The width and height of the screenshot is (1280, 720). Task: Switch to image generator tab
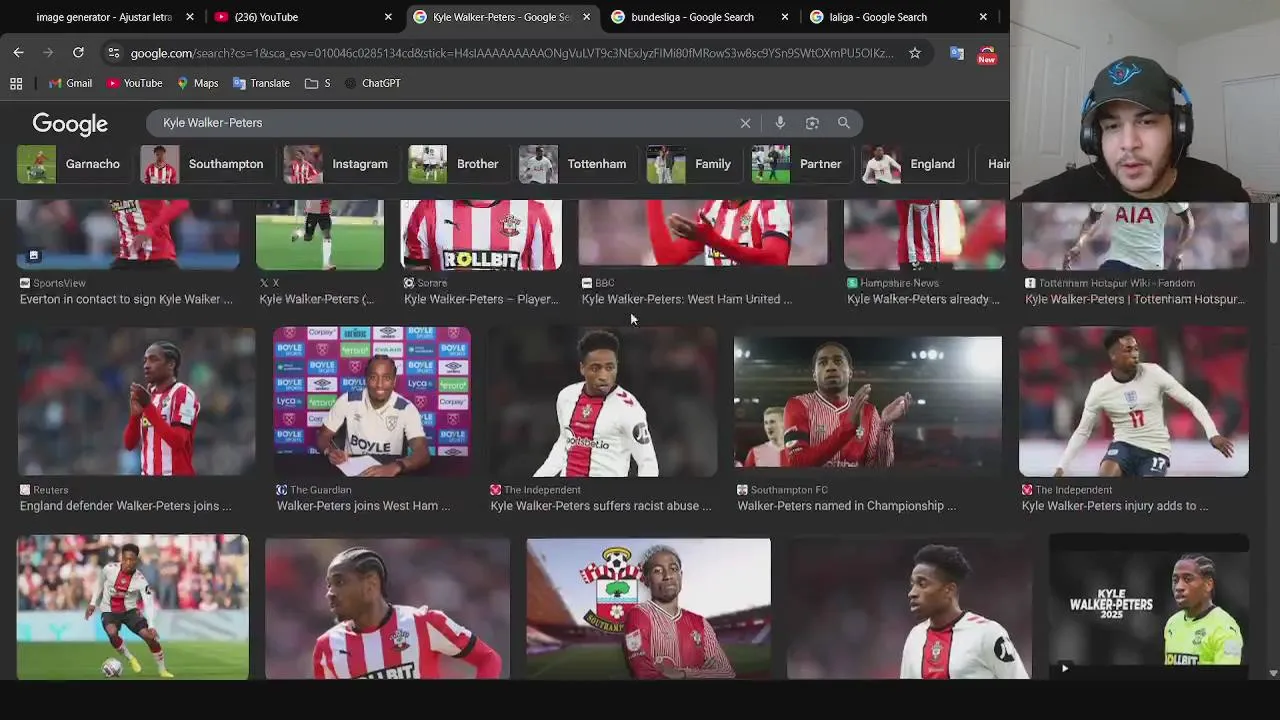[x=104, y=17]
